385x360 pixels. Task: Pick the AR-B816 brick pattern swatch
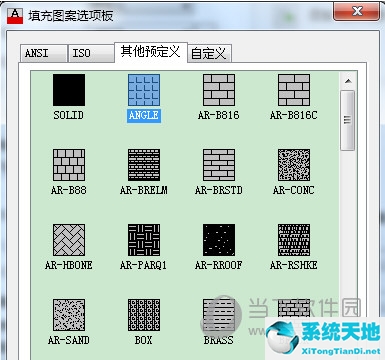(219, 90)
